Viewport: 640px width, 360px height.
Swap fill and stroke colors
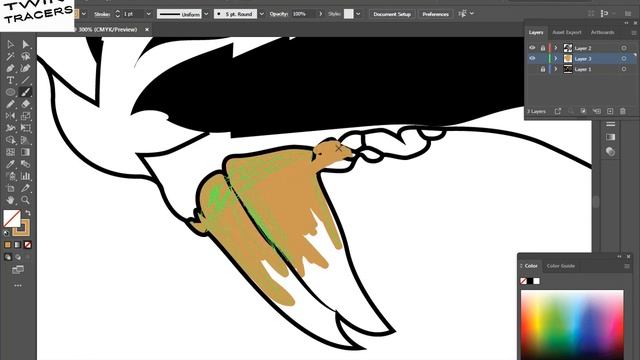28,213
